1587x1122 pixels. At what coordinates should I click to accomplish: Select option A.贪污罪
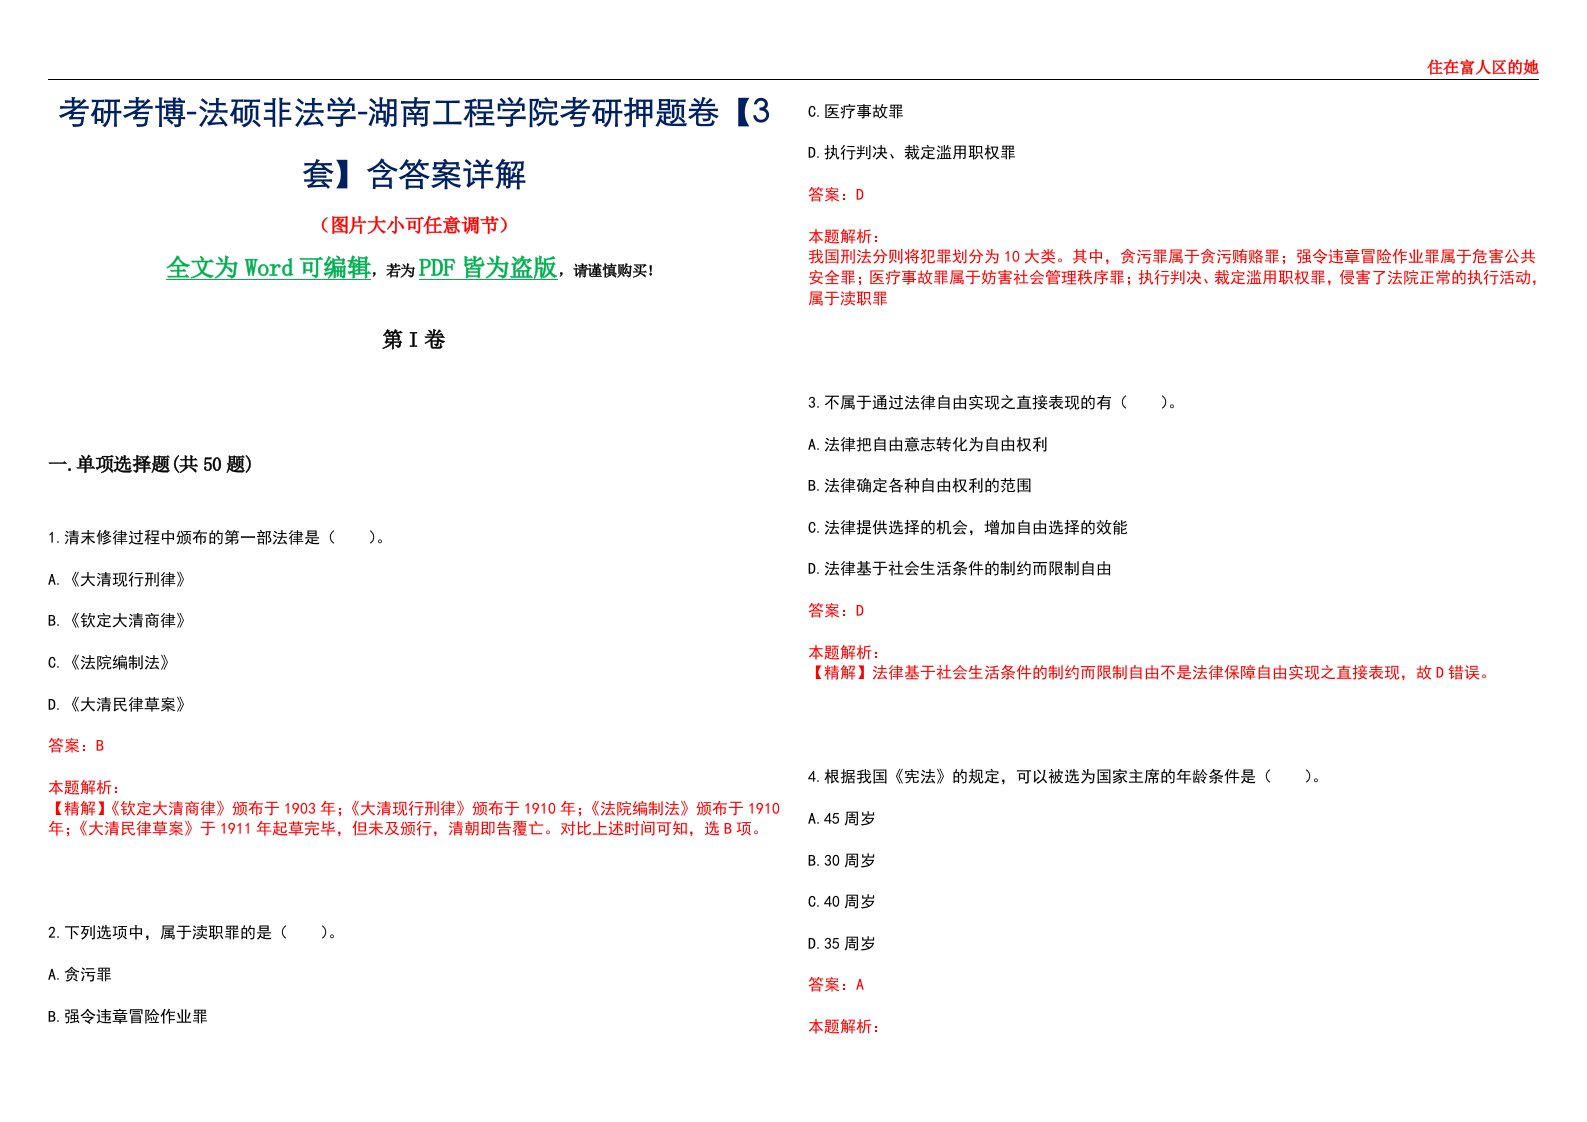tap(80, 974)
